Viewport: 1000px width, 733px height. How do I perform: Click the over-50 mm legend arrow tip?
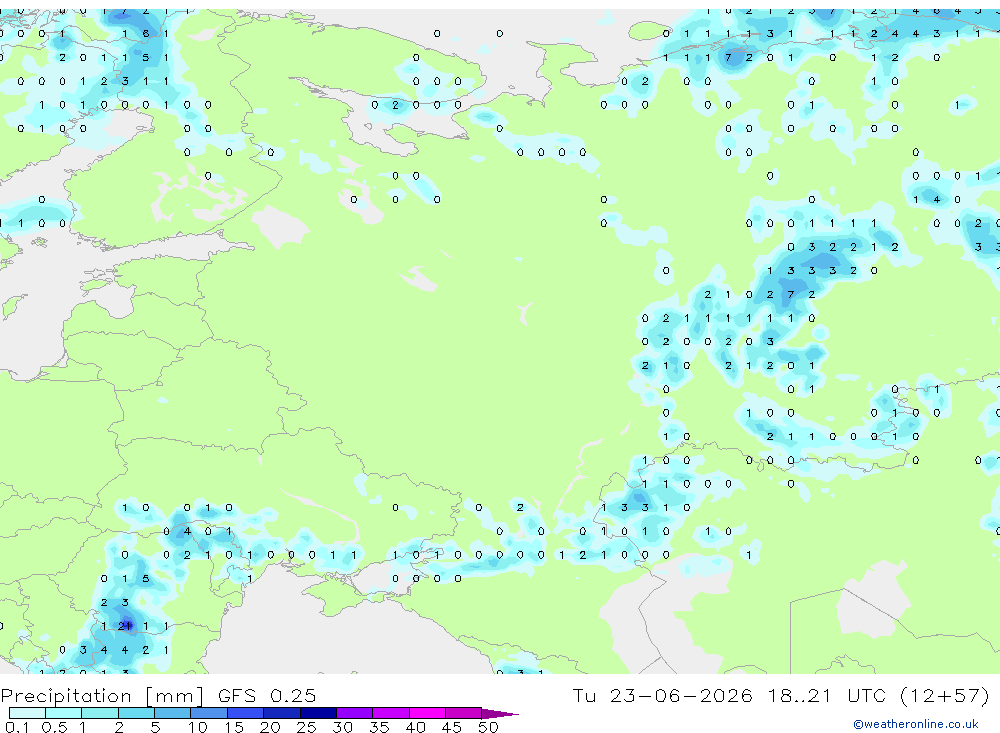(x=501, y=713)
